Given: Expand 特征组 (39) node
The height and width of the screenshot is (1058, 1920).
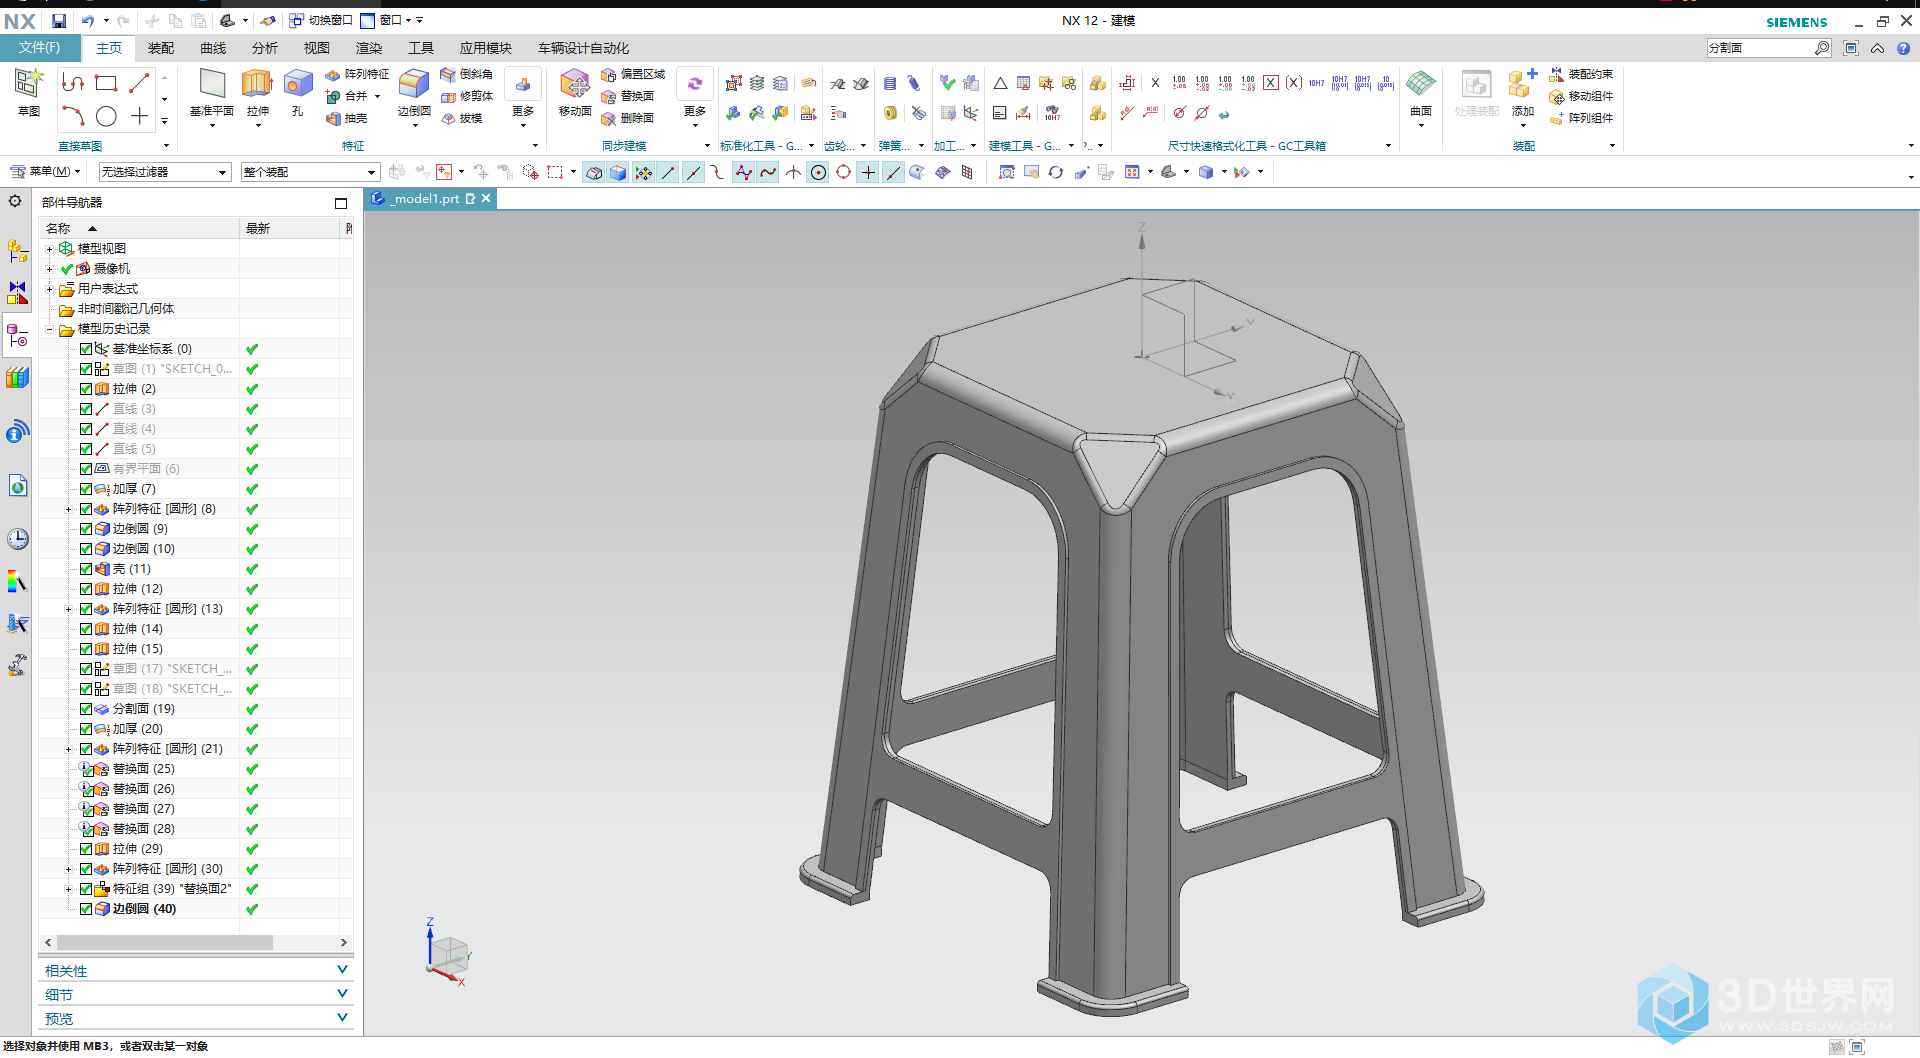Looking at the screenshot, I should [x=69, y=889].
